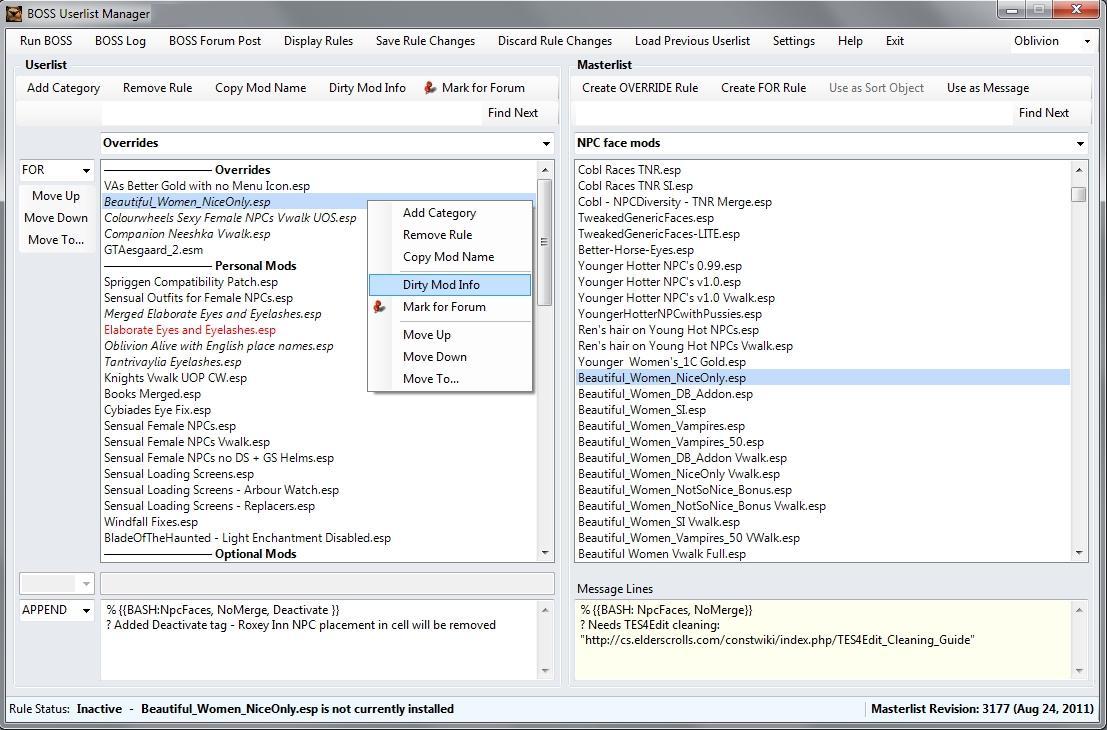Click the userlist scroll down arrow

coord(544,553)
